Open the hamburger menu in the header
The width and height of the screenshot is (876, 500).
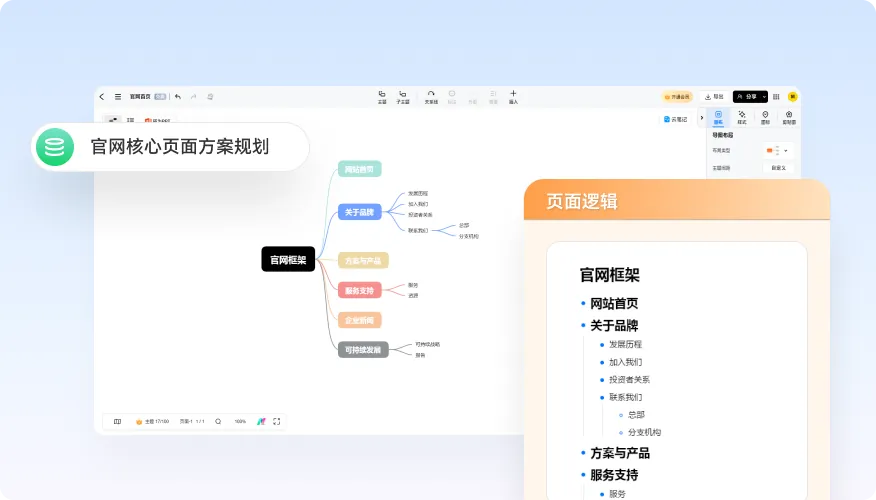tap(118, 97)
